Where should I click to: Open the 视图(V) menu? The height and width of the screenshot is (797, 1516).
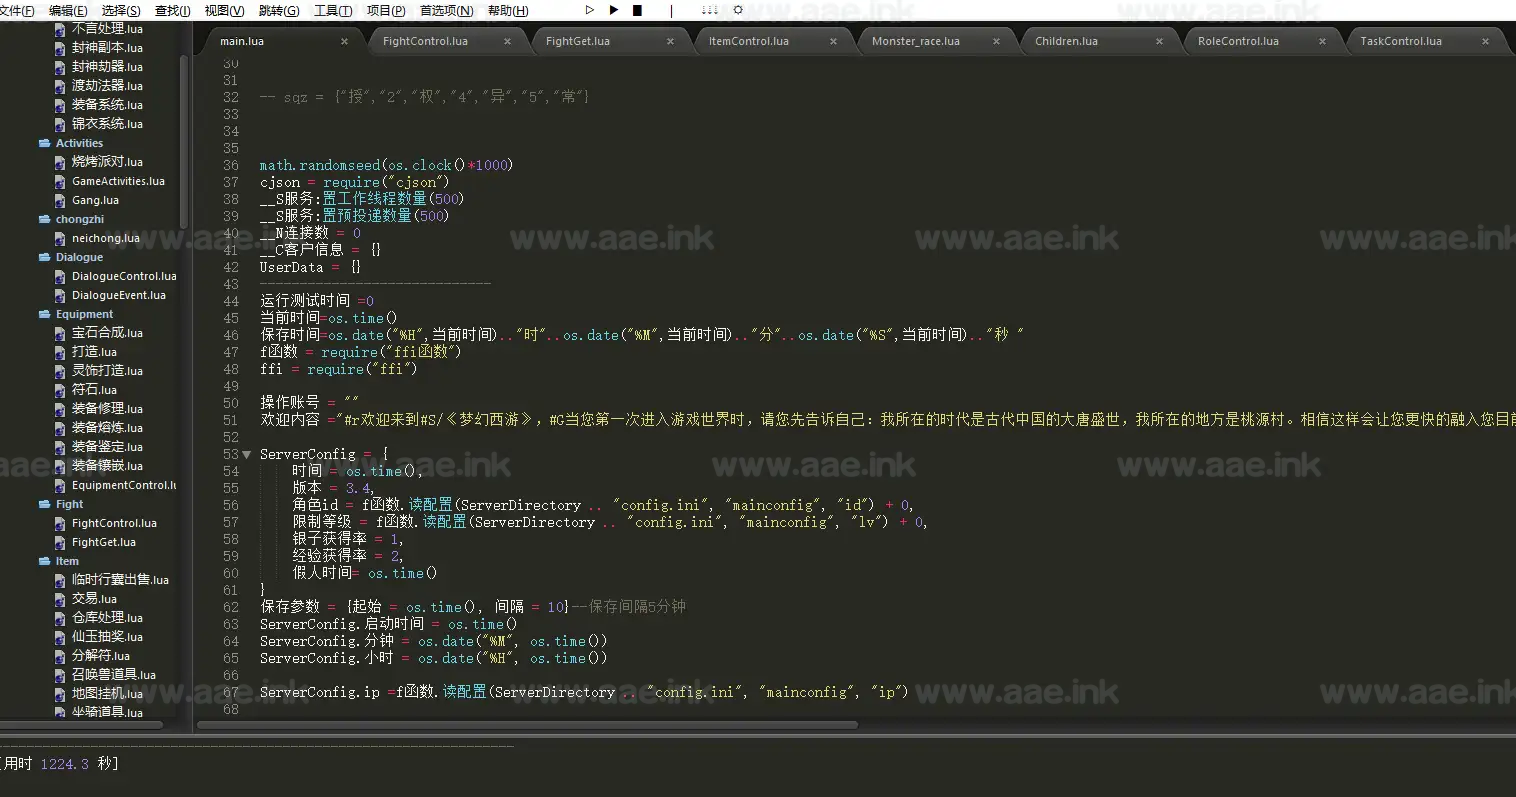224,11
